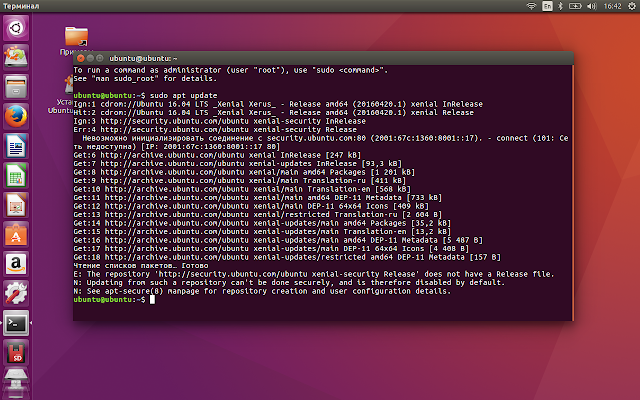640x400 pixels.
Task: Open the Examples folder on desktop
Action: (x=76, y=37)
